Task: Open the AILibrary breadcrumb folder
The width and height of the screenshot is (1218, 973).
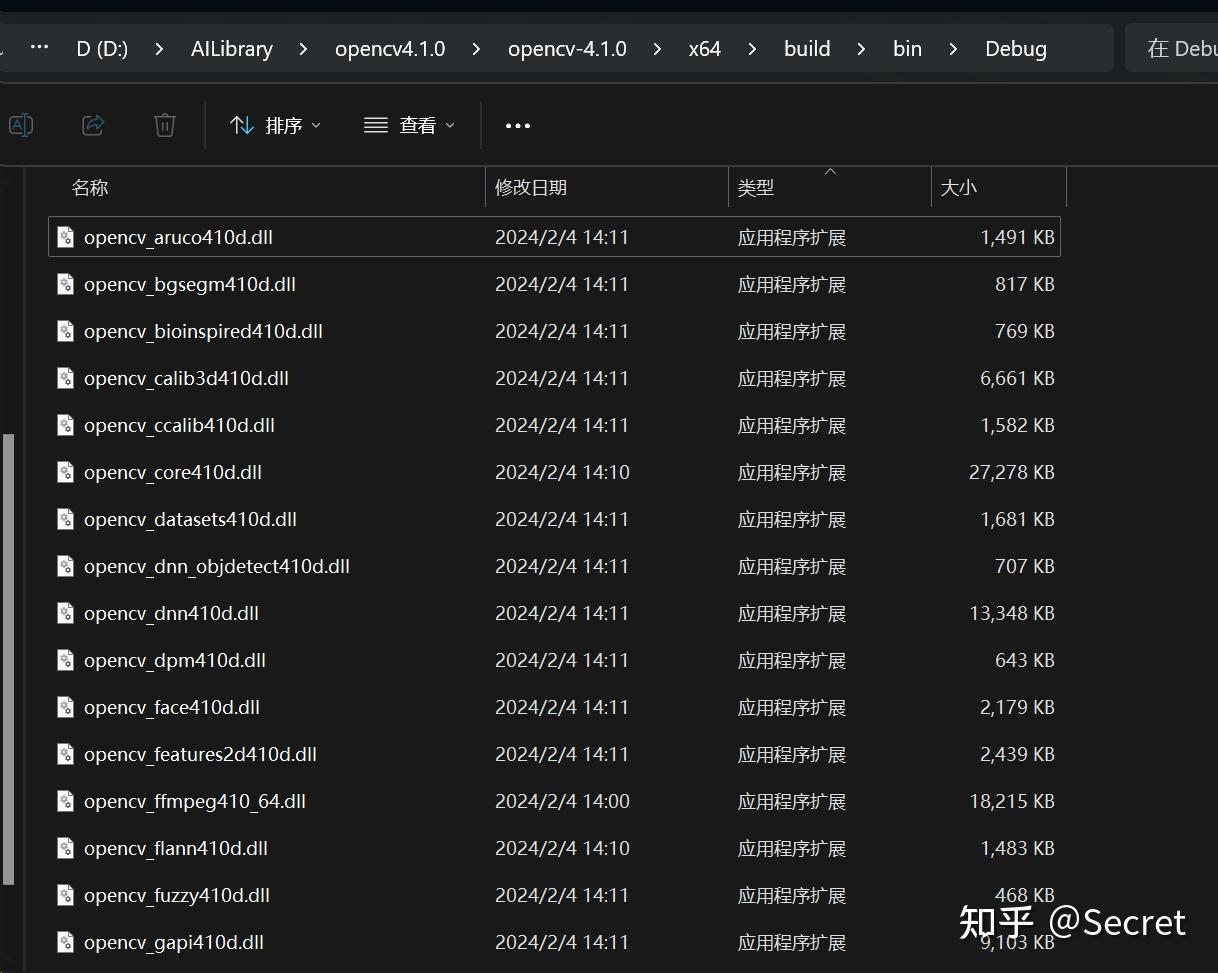Action: (231, 48)
